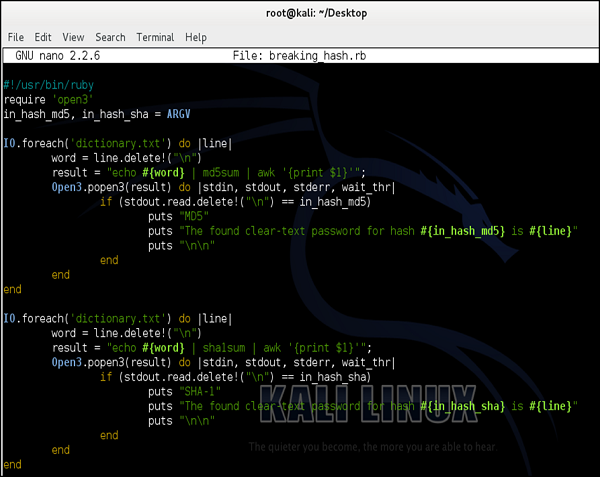Place cursor on the #!/usr/bin/ruby shebang line
Viewport: 600px width, 477px height.
[x=49, y=85]
